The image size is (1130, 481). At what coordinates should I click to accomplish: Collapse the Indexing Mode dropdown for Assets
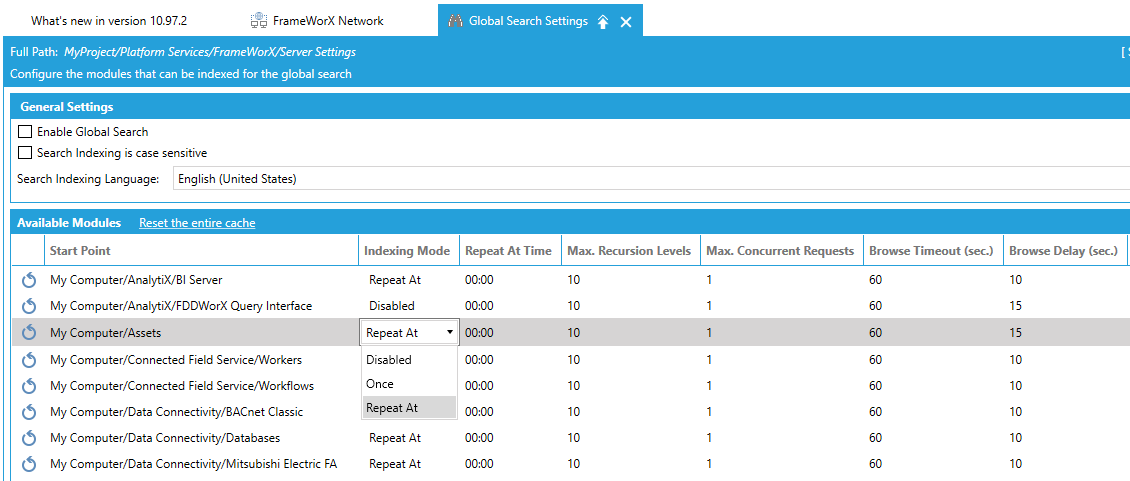point(449,333)
